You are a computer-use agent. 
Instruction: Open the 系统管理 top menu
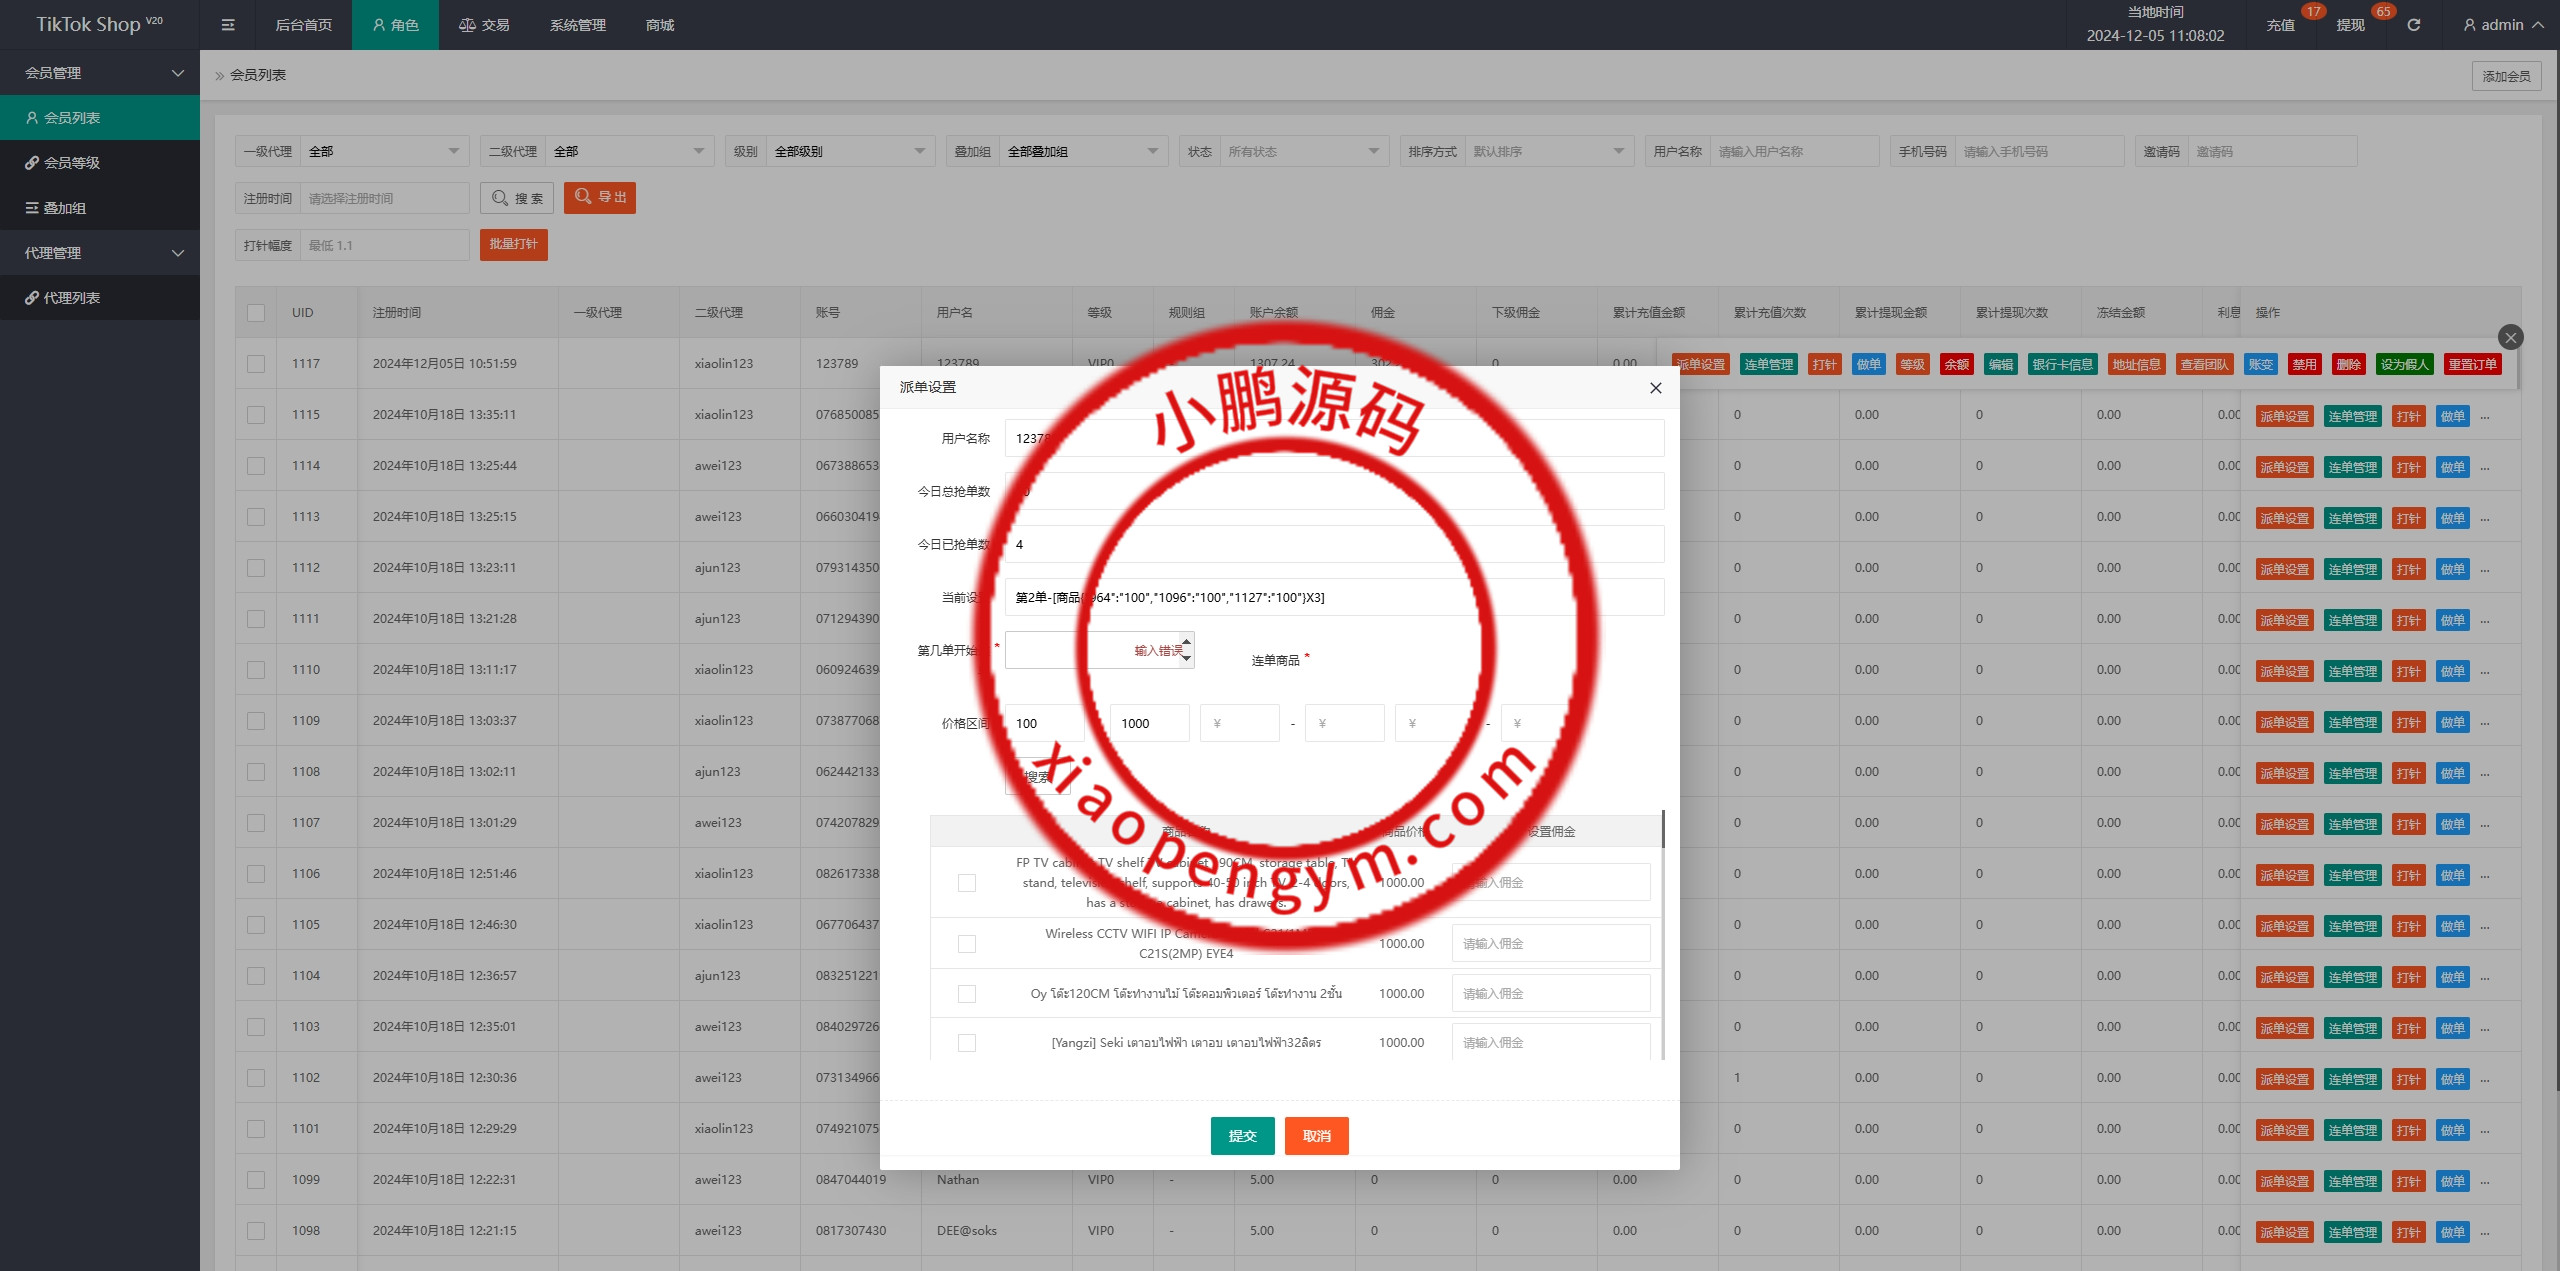[x=577, y=25]
